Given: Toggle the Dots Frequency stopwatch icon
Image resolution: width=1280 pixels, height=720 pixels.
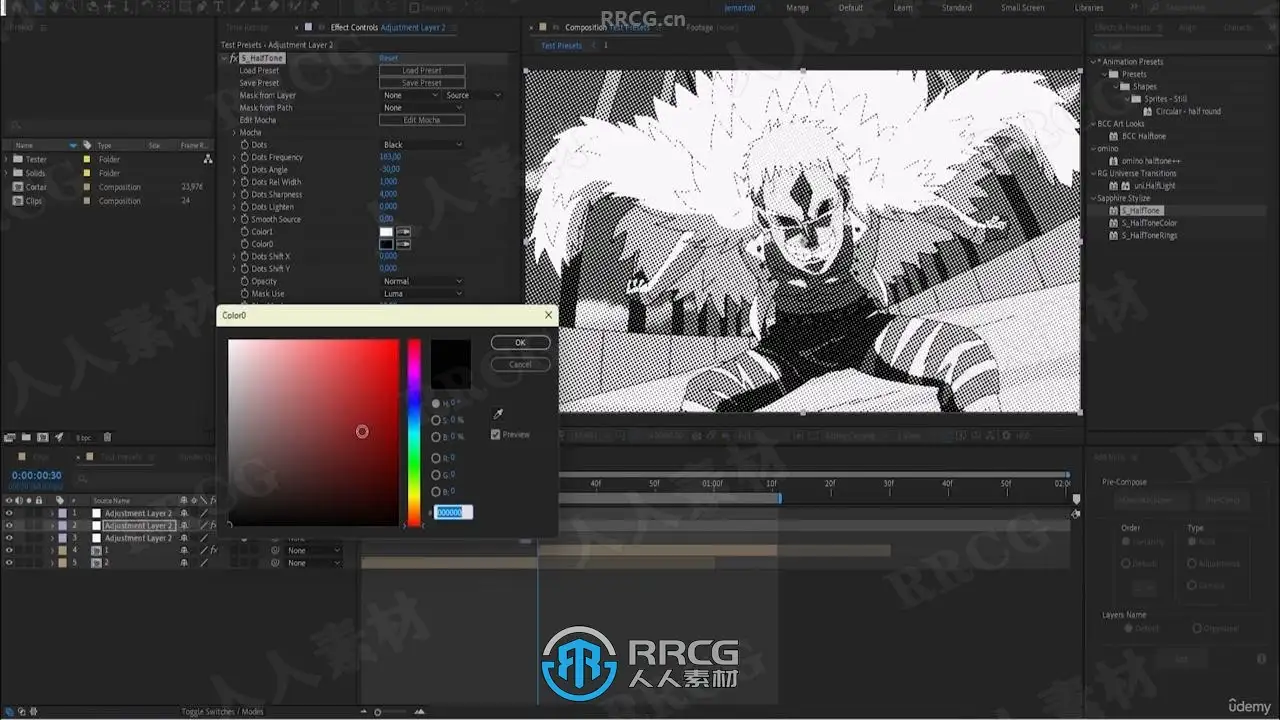Looking at the screenshot, I should (245, 157).
